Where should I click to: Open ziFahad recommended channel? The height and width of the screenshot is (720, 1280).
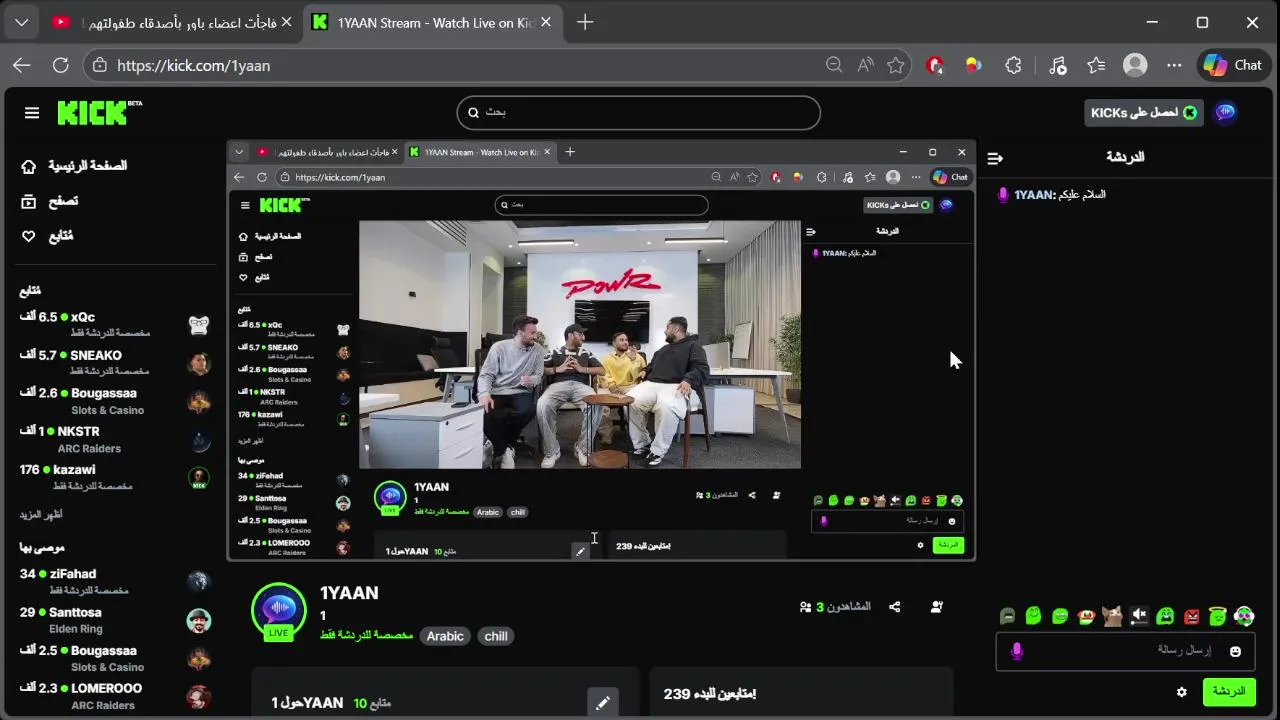115,581
